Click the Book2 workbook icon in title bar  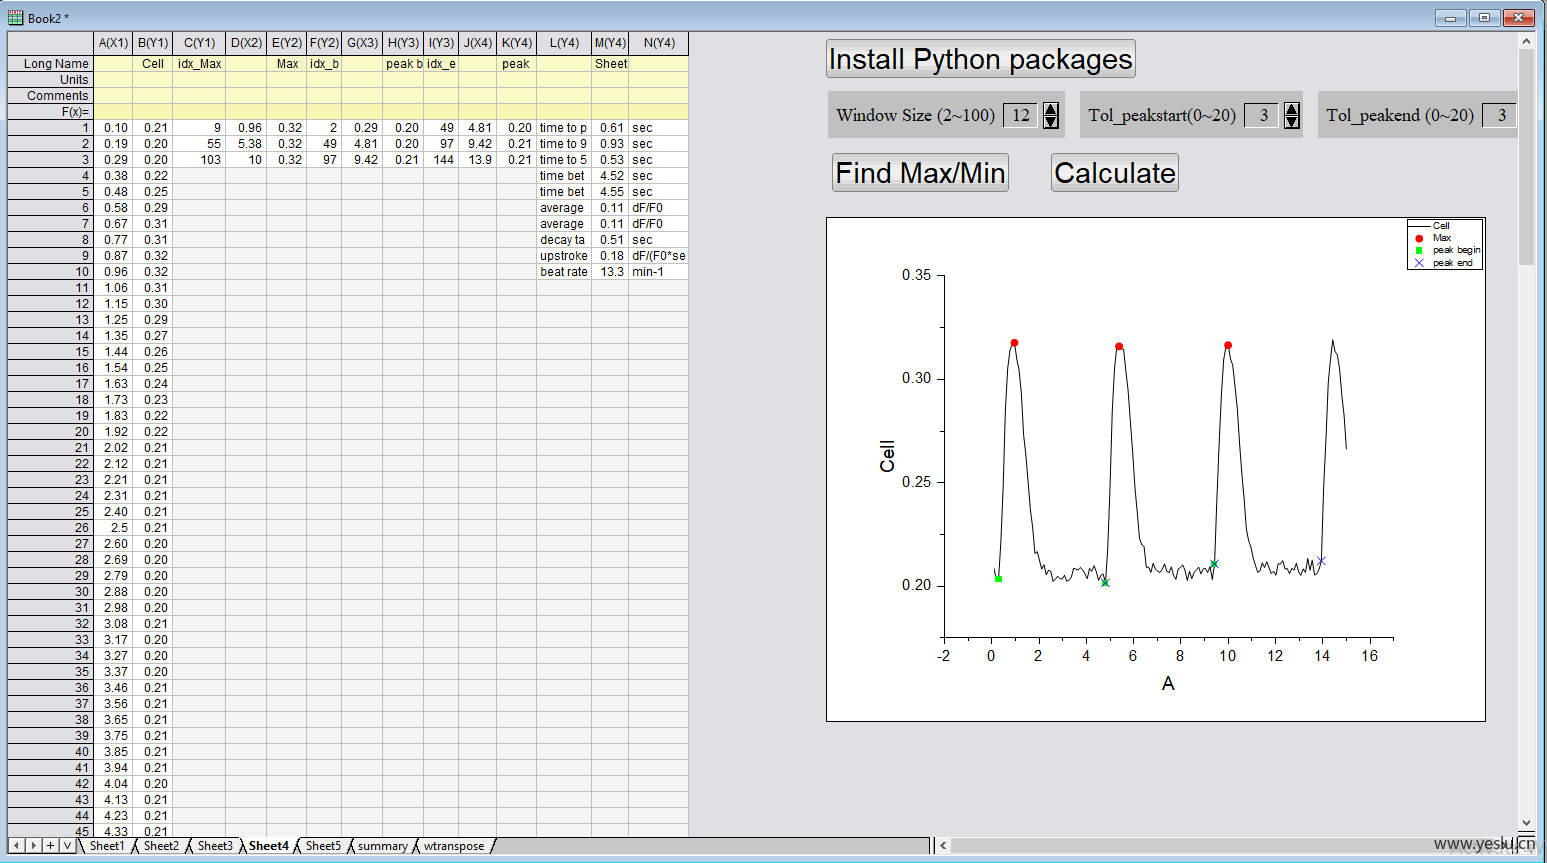tap(15, 18)
